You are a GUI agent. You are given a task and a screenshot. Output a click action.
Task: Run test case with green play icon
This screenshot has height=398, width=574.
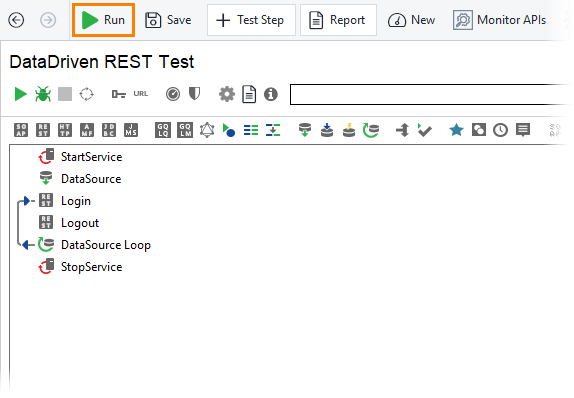pyautogui.click(x=20, y=94)
